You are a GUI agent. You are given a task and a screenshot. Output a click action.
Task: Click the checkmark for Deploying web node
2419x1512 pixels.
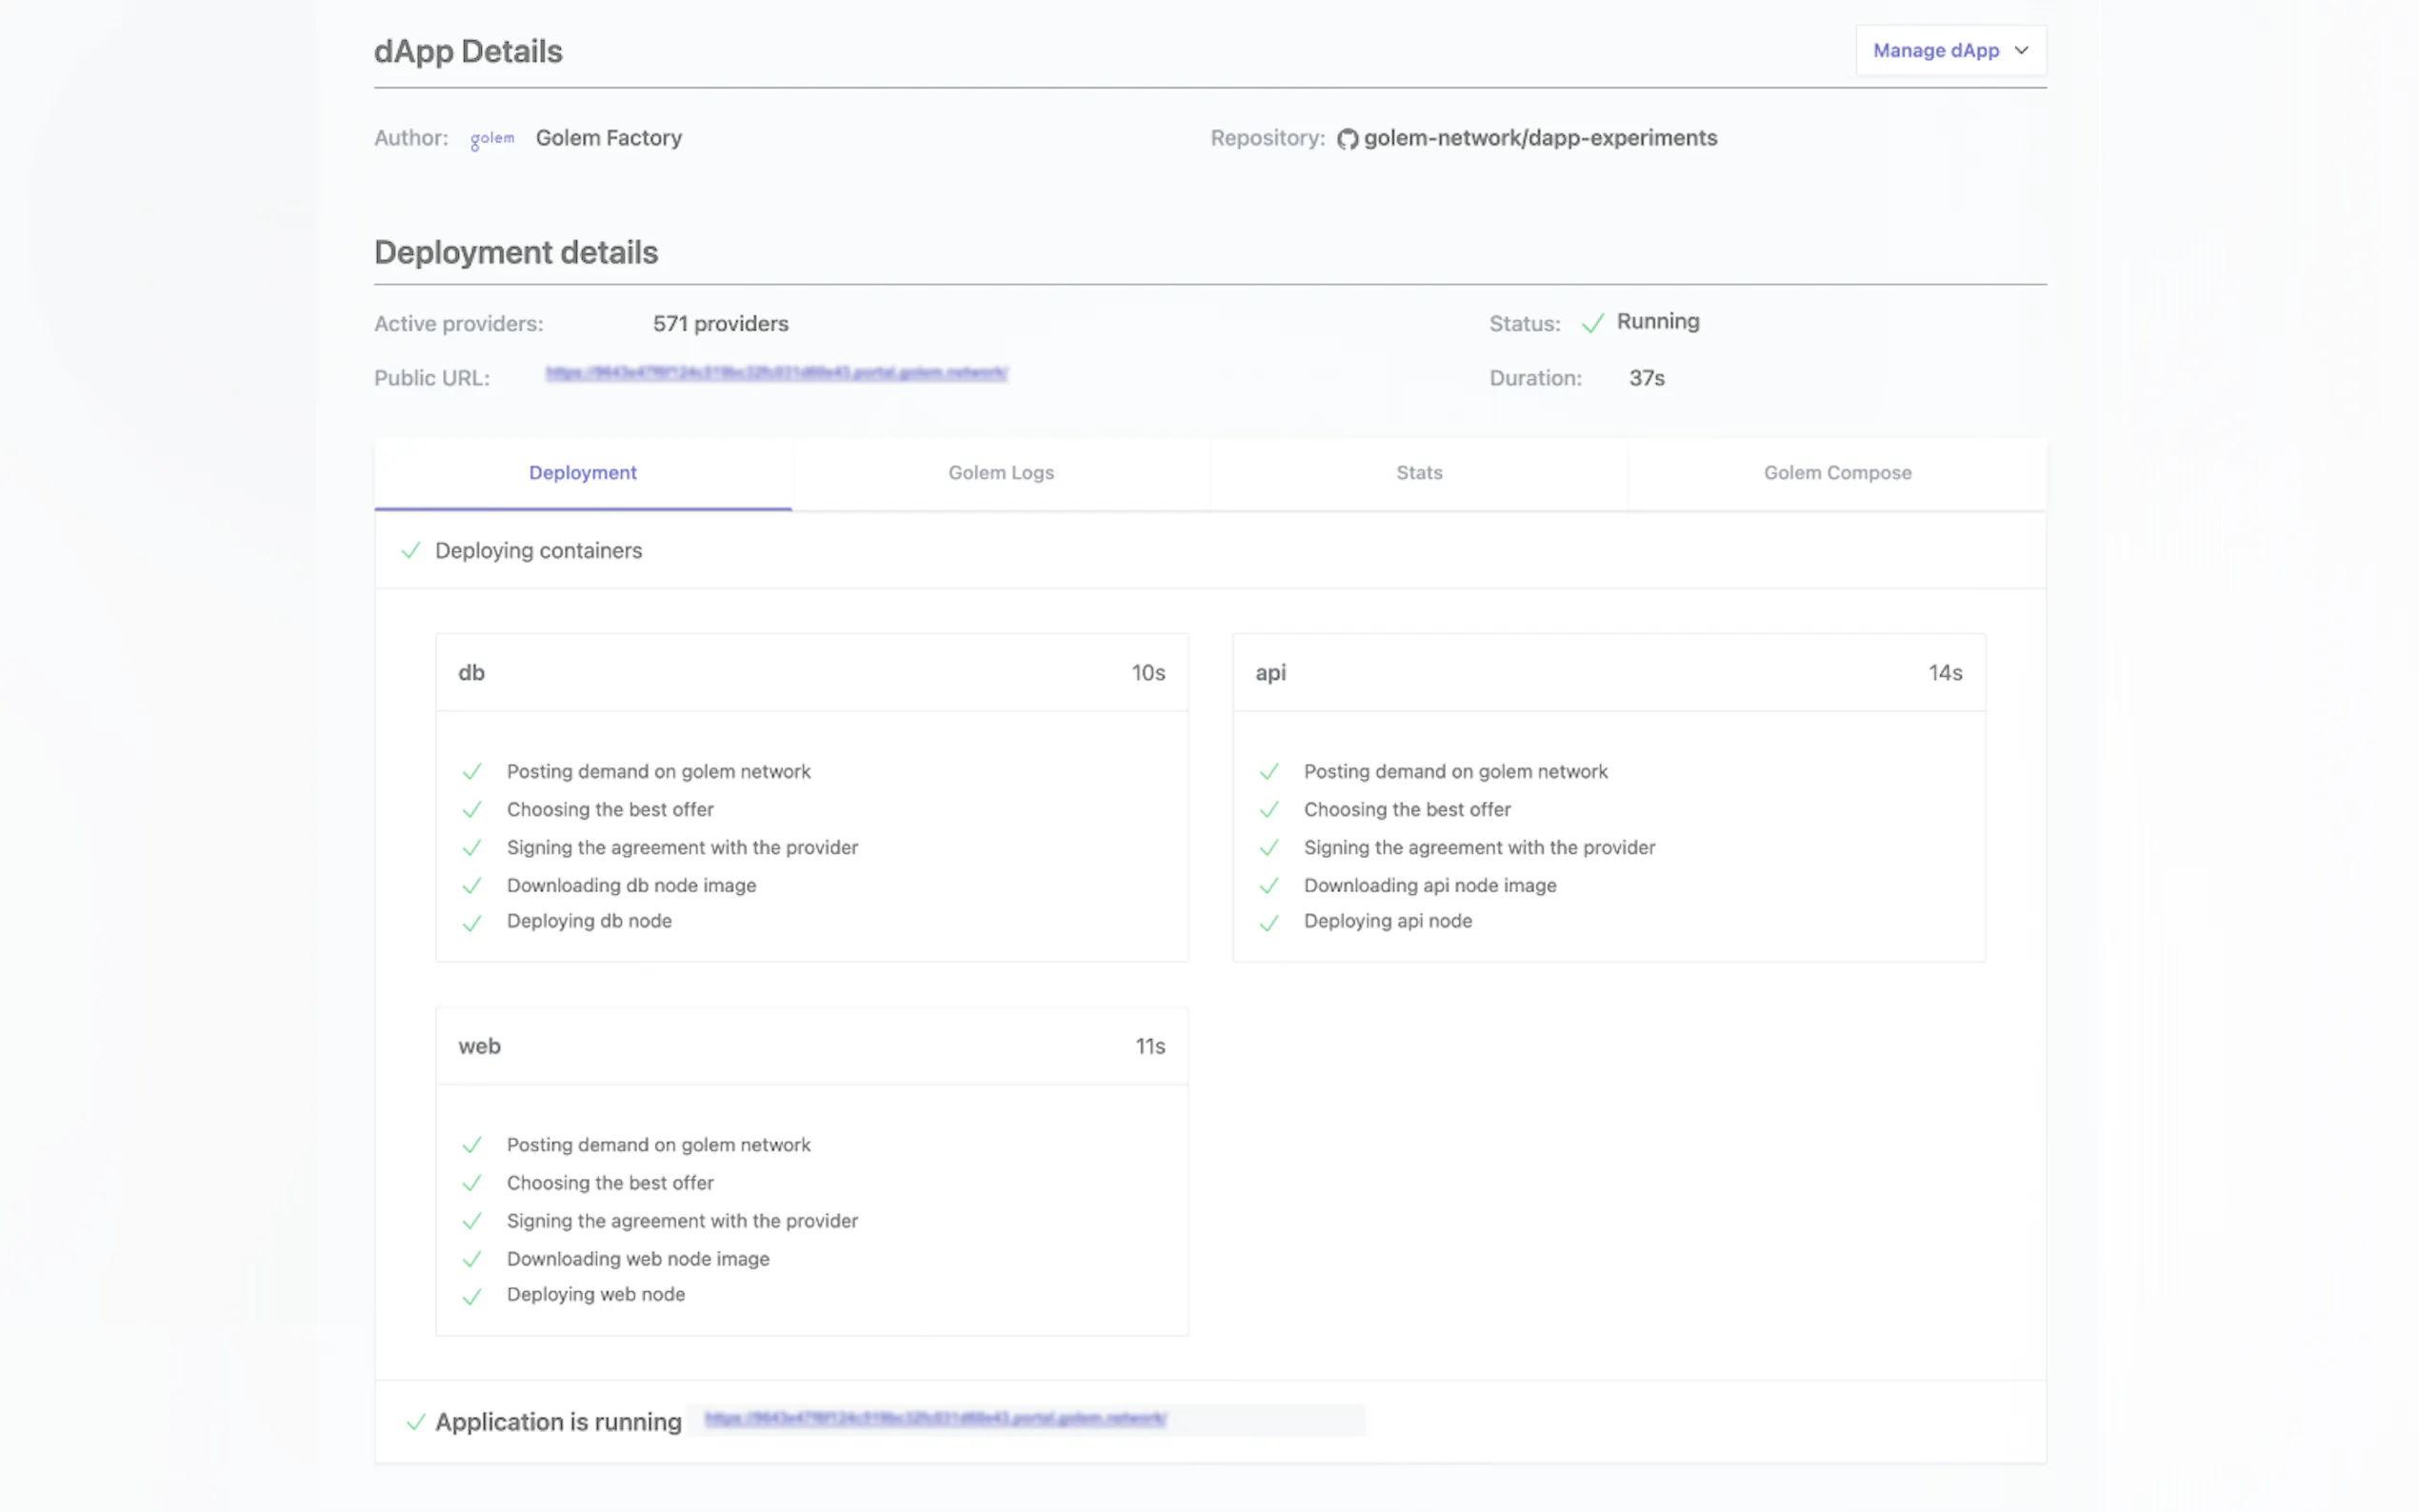(x=472, y=1297)
